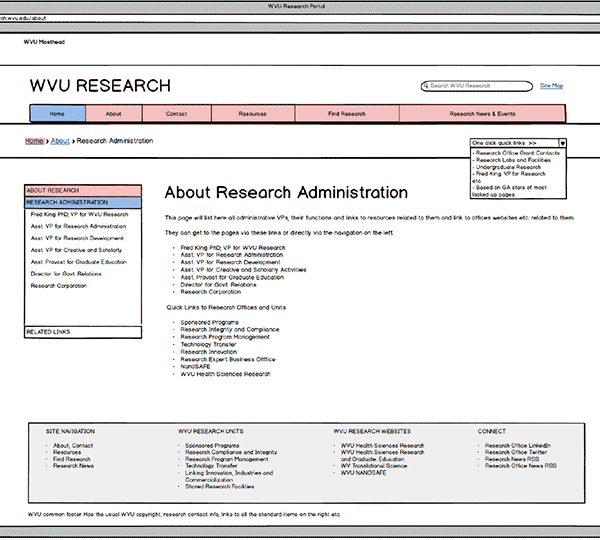Open NanoSAFE link in main content

[196, 367]
